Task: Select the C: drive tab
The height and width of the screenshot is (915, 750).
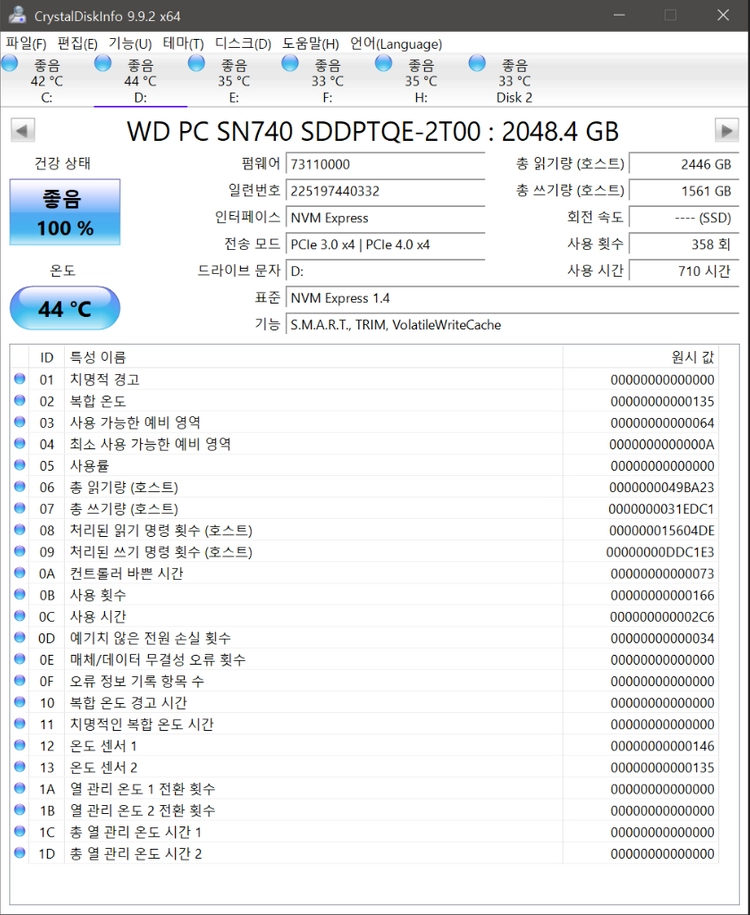Action: click(47, 81)
